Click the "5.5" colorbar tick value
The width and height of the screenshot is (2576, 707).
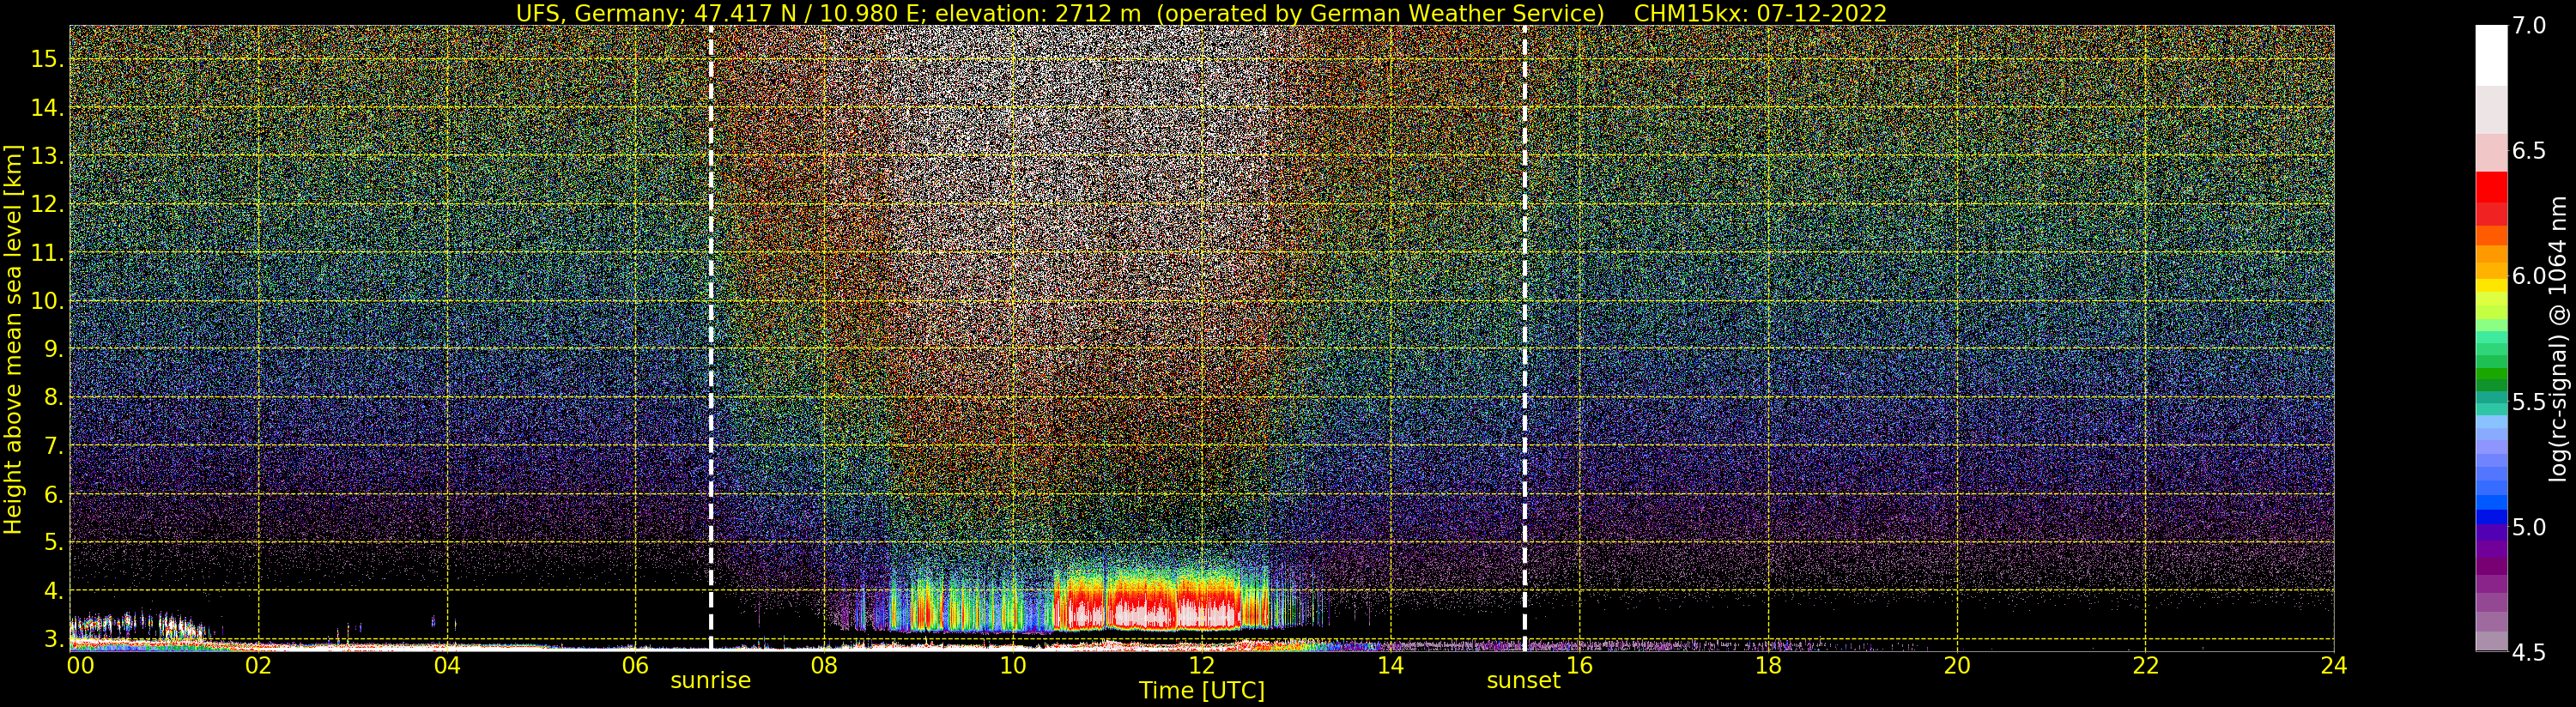pyautogui.click(x=2529, y=402)
